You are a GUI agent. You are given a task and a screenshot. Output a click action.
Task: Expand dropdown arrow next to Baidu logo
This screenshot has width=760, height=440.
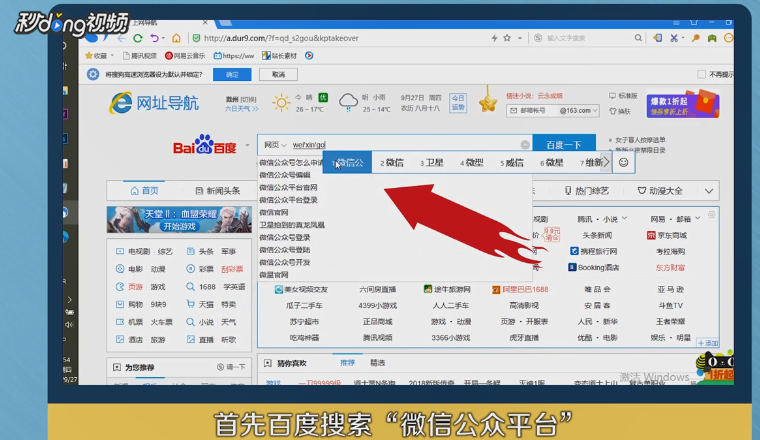pyautogui.click(x=247, y=145)
